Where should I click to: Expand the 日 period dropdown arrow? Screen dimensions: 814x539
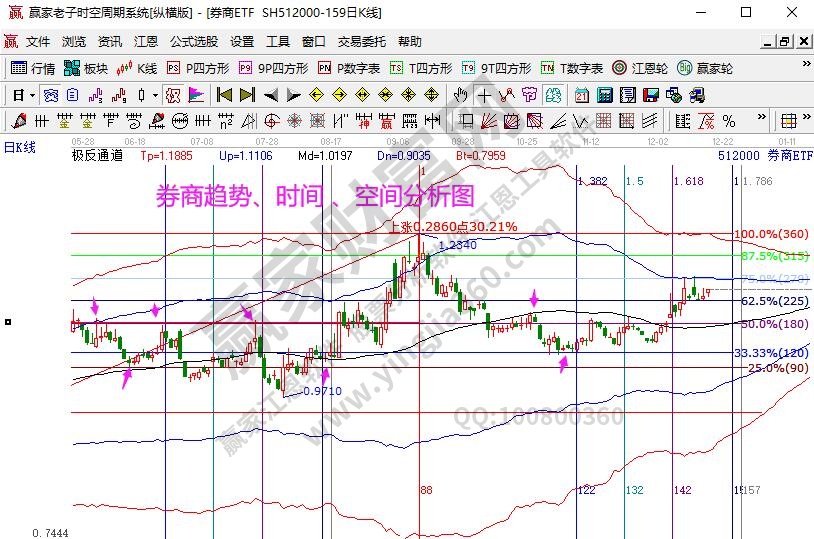[32, 96]
